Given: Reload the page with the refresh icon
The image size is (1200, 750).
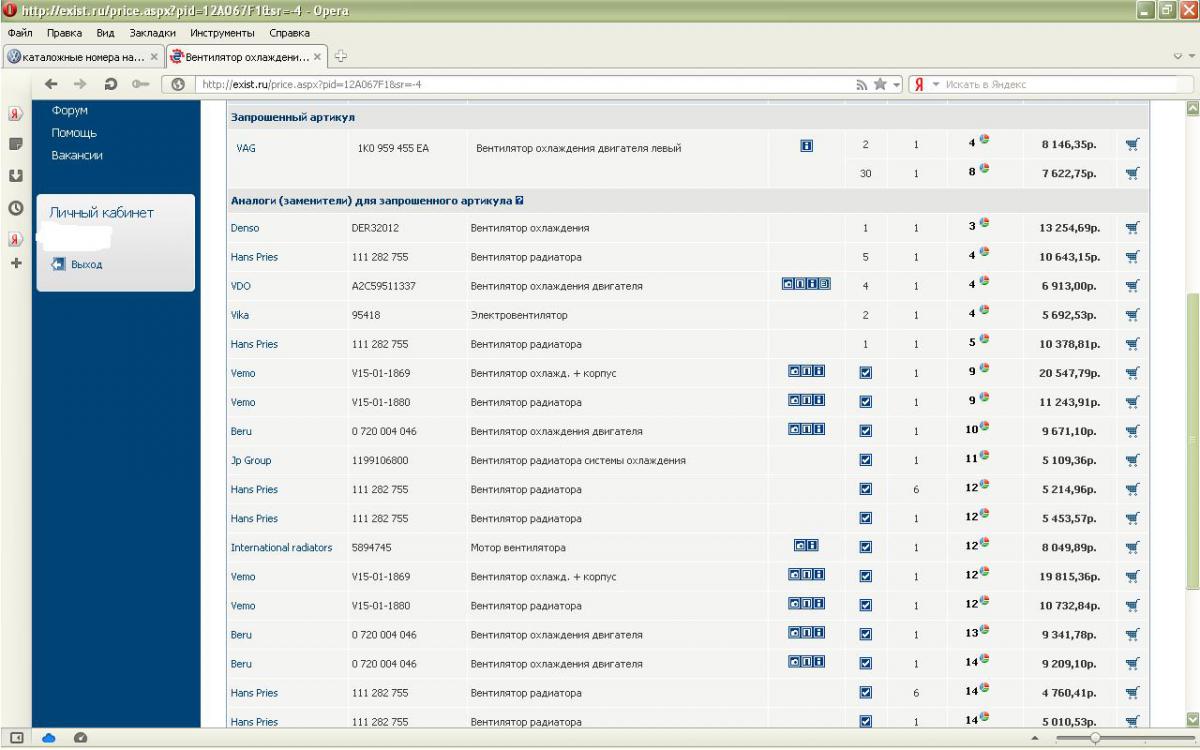Looking at the screenshot, I should click(110, 85).
